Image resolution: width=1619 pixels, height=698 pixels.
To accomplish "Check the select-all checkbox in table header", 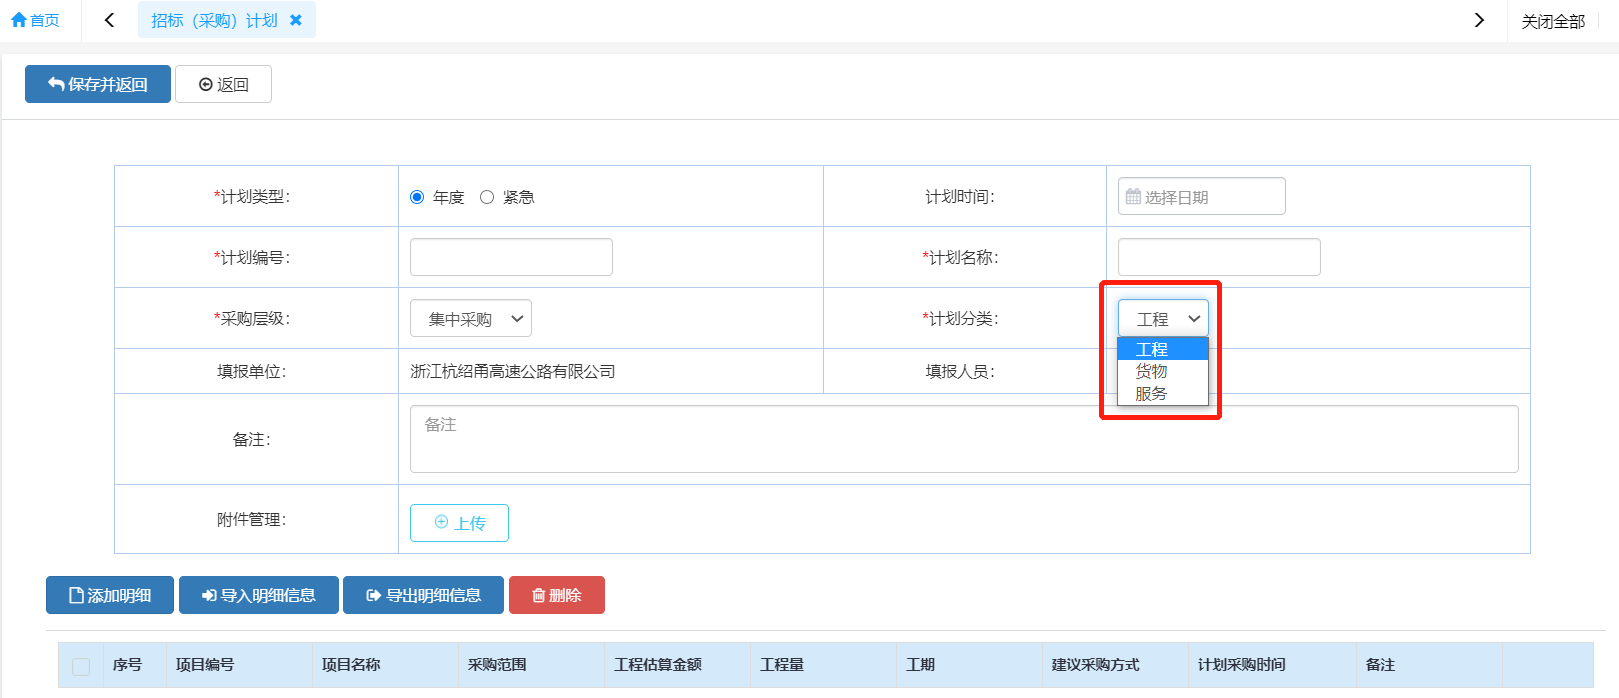I will coord(81,666).
